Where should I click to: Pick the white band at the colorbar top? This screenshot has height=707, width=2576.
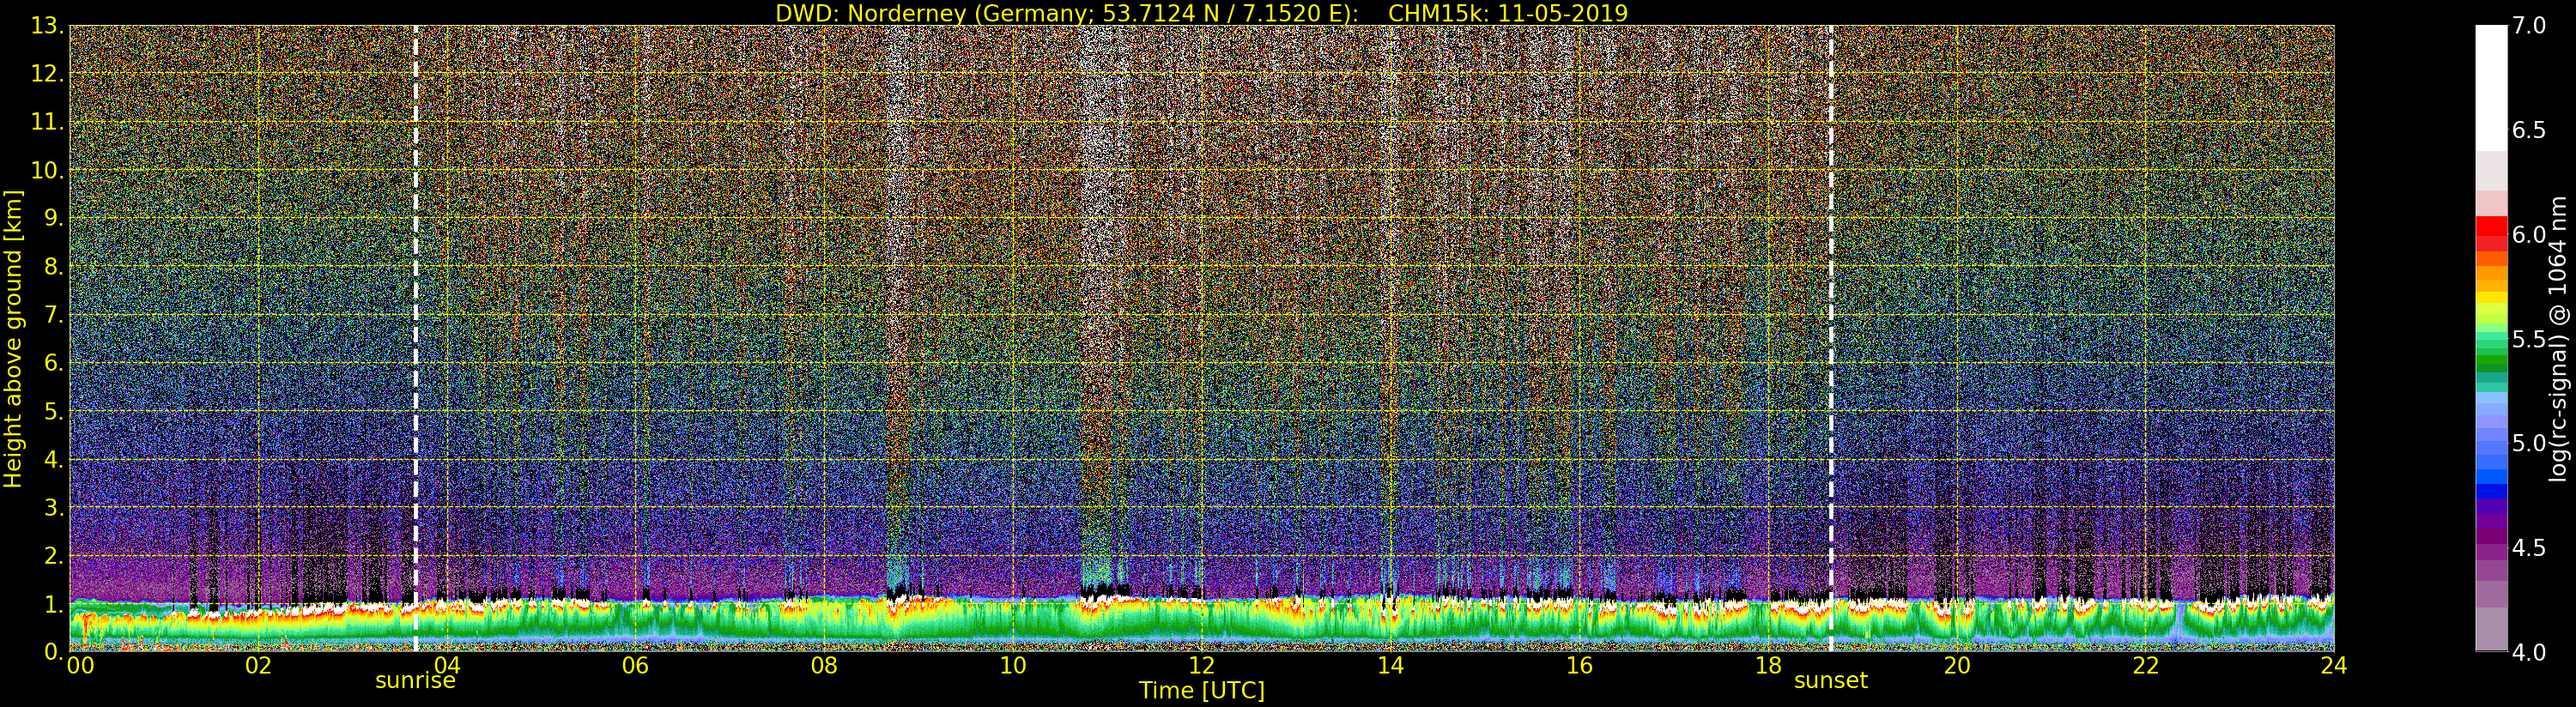[2491, 88]
